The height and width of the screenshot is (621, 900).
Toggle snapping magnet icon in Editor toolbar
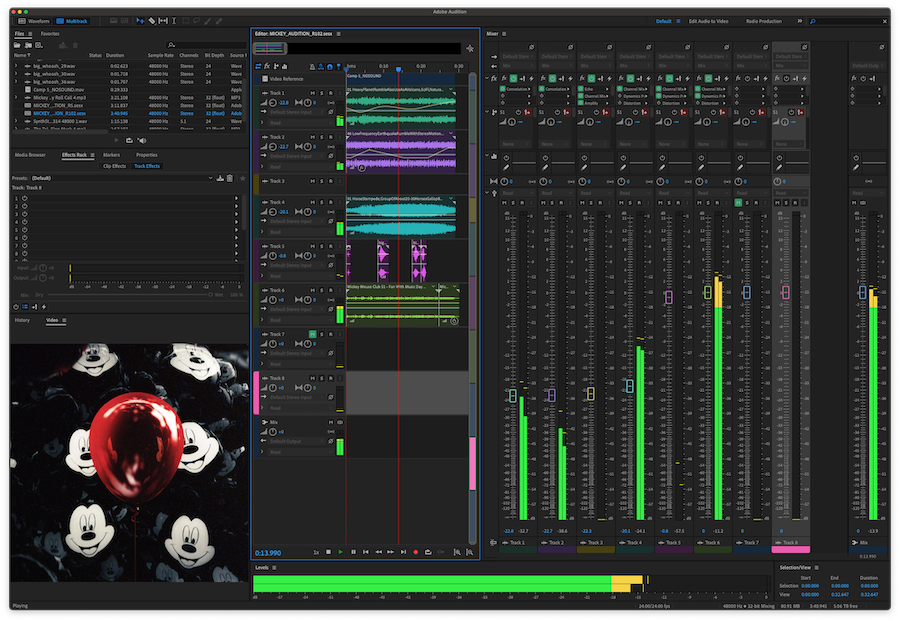(330, 67)
